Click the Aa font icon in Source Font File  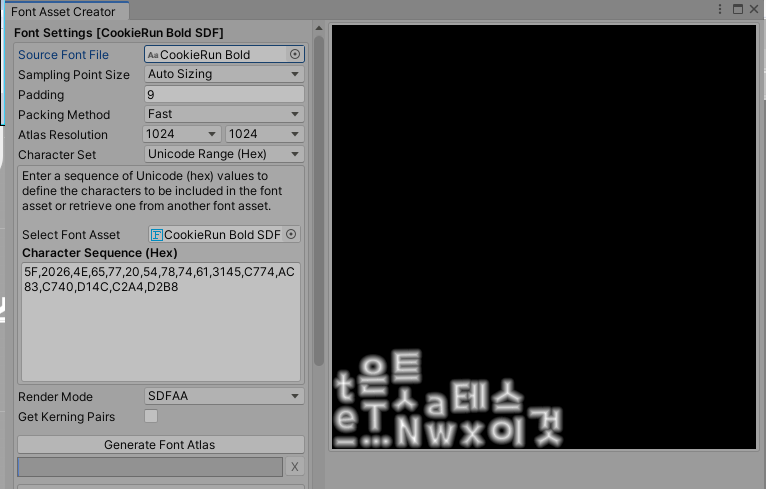tap(153, 55)
